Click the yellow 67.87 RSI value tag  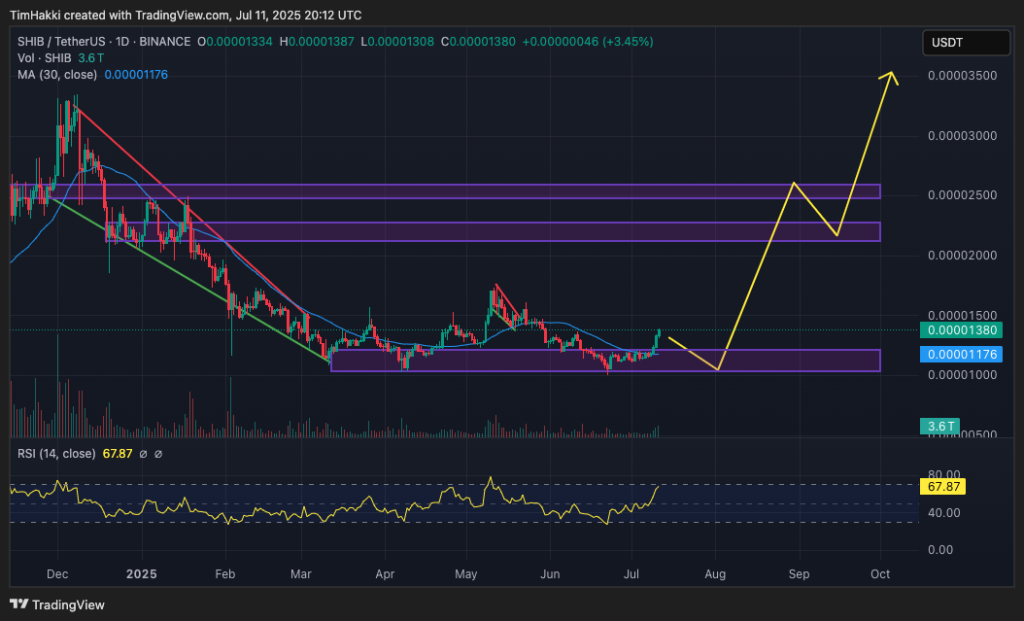tap(944, 485)
